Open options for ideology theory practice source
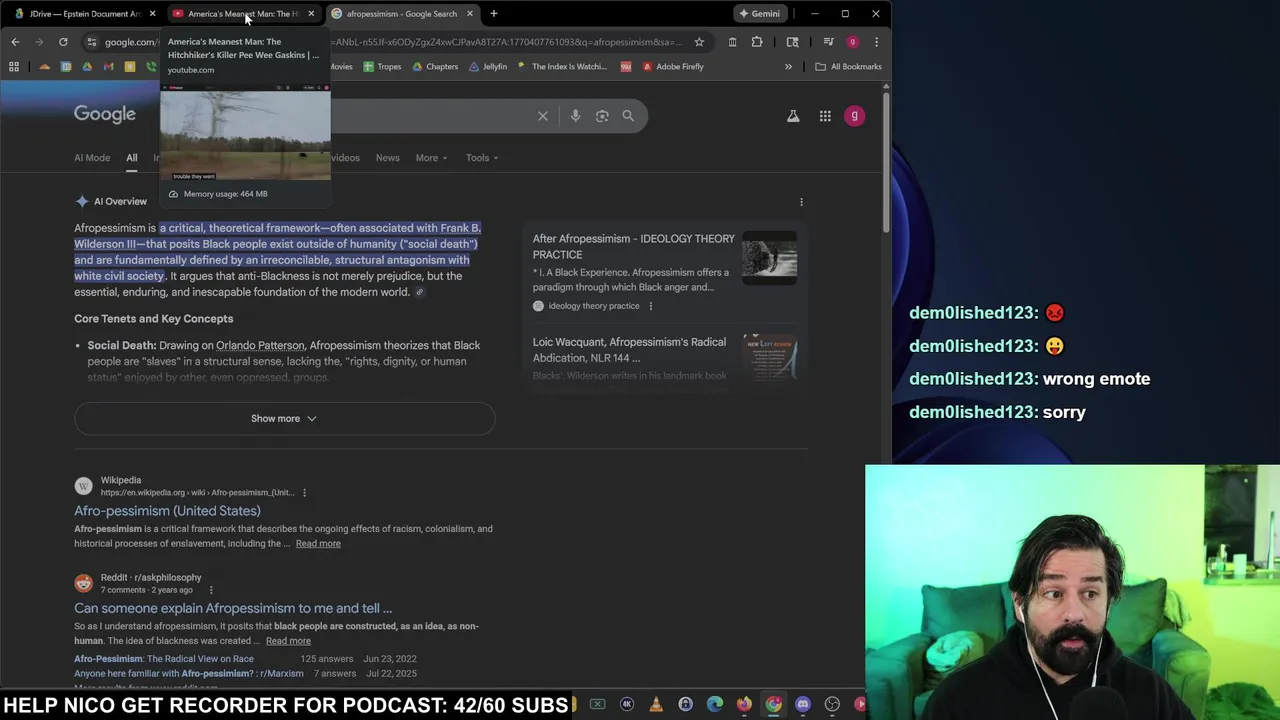Screen dimensions: 1280x720 pos(650,306)
